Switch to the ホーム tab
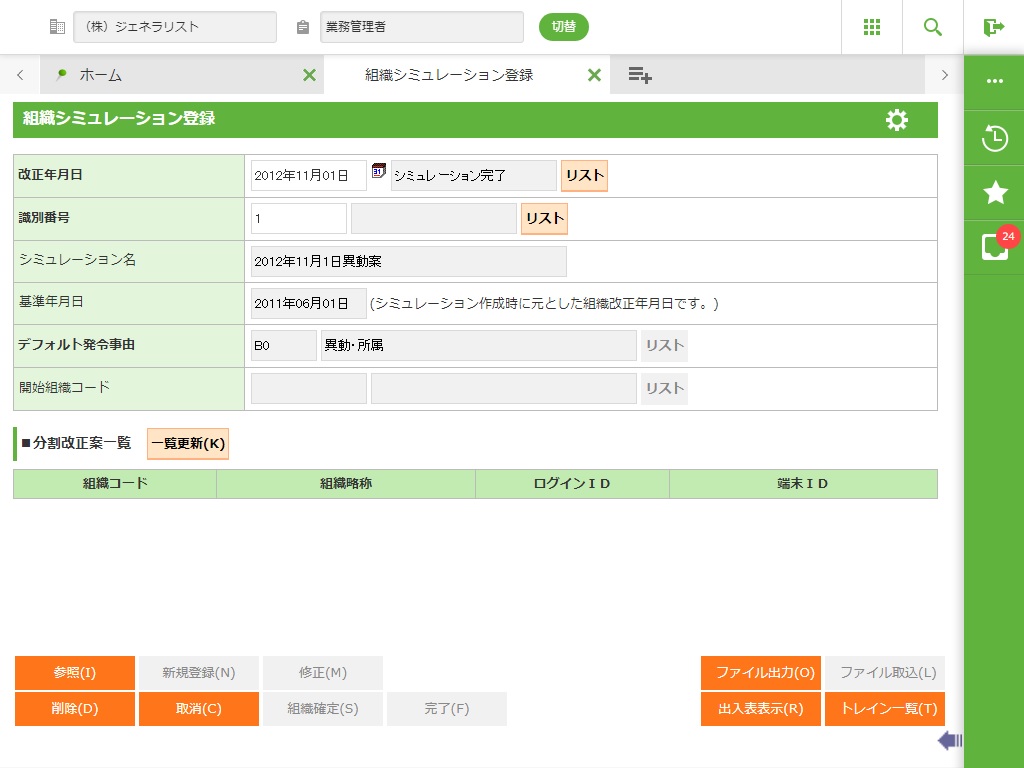Image resolution: width=1024 pixels, height=768 pixels. (100, 75)
